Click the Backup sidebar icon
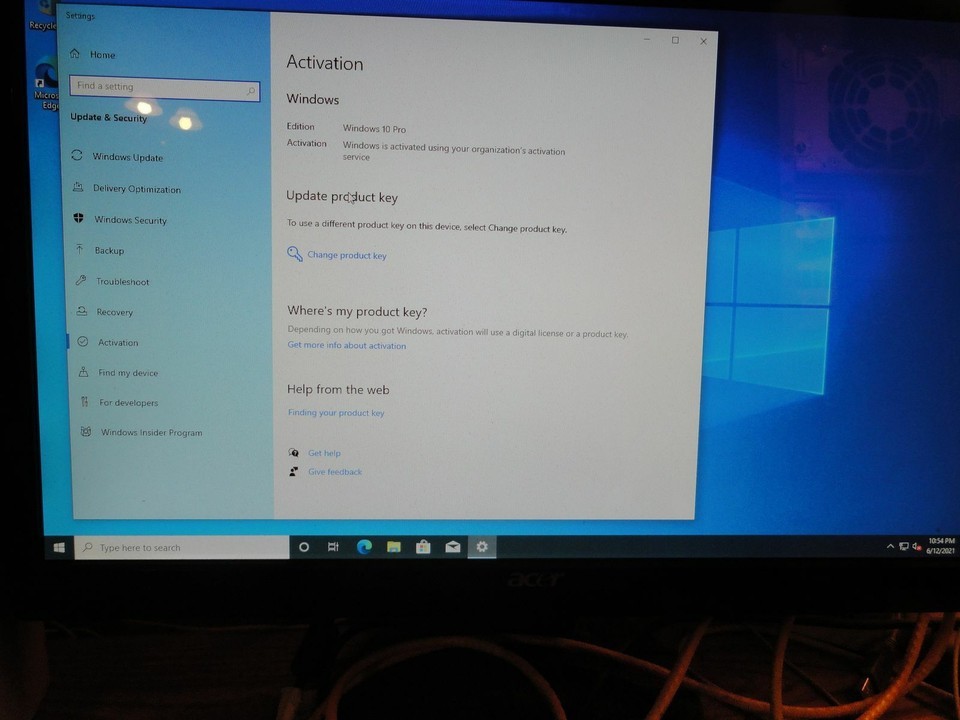Screen dimensions: 960x720 tap(79, 250)
